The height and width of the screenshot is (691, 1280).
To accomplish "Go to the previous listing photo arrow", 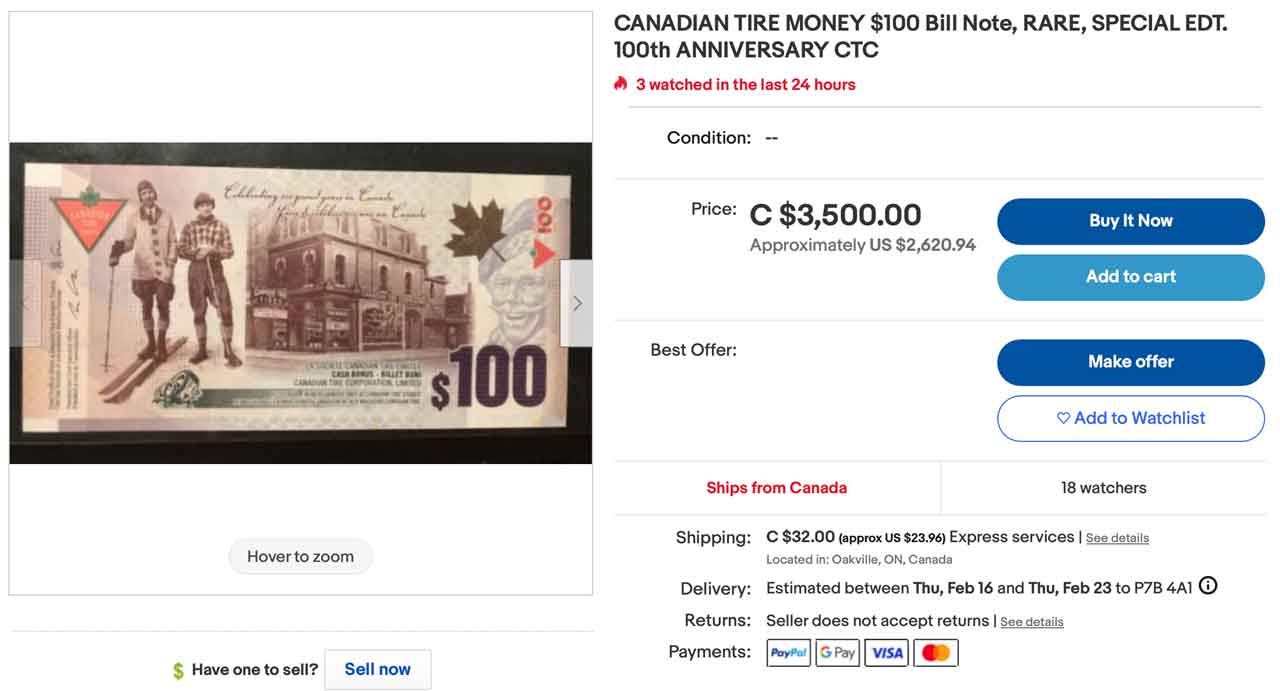I will 26,303.
